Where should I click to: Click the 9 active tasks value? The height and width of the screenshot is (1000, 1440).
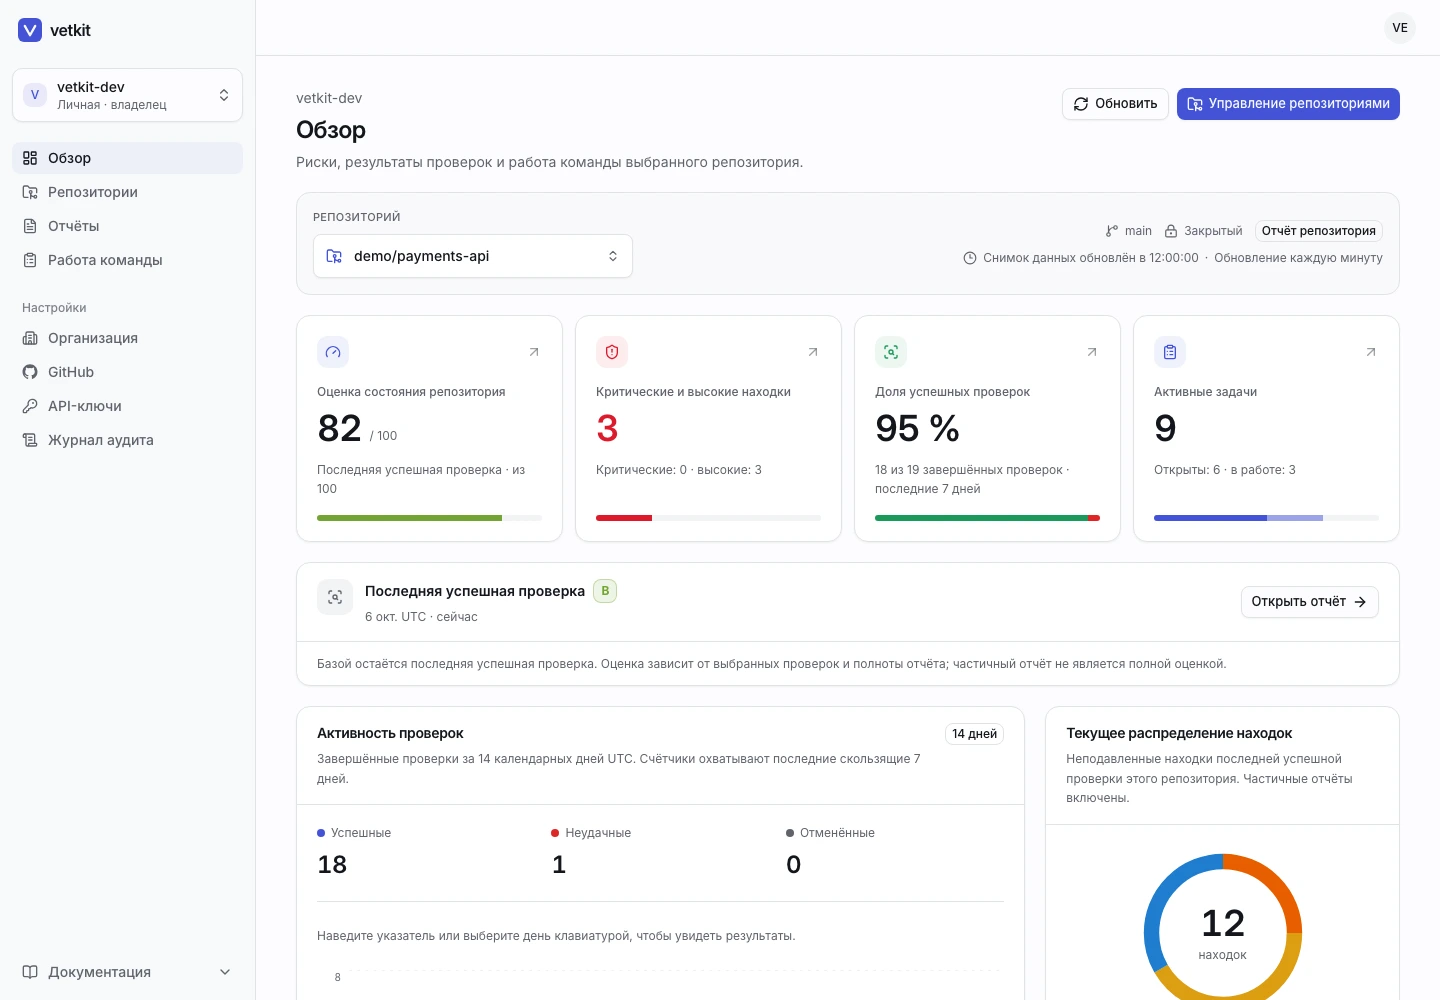click(1165, 429)
